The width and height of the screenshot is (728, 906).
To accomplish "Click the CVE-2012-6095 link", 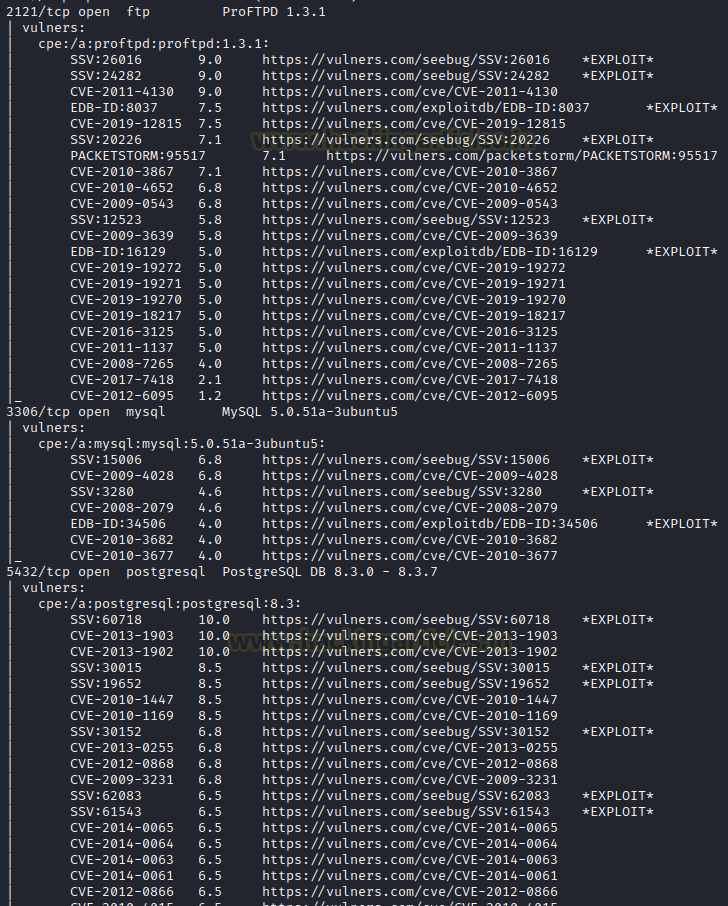I will [x=410, y=396].
